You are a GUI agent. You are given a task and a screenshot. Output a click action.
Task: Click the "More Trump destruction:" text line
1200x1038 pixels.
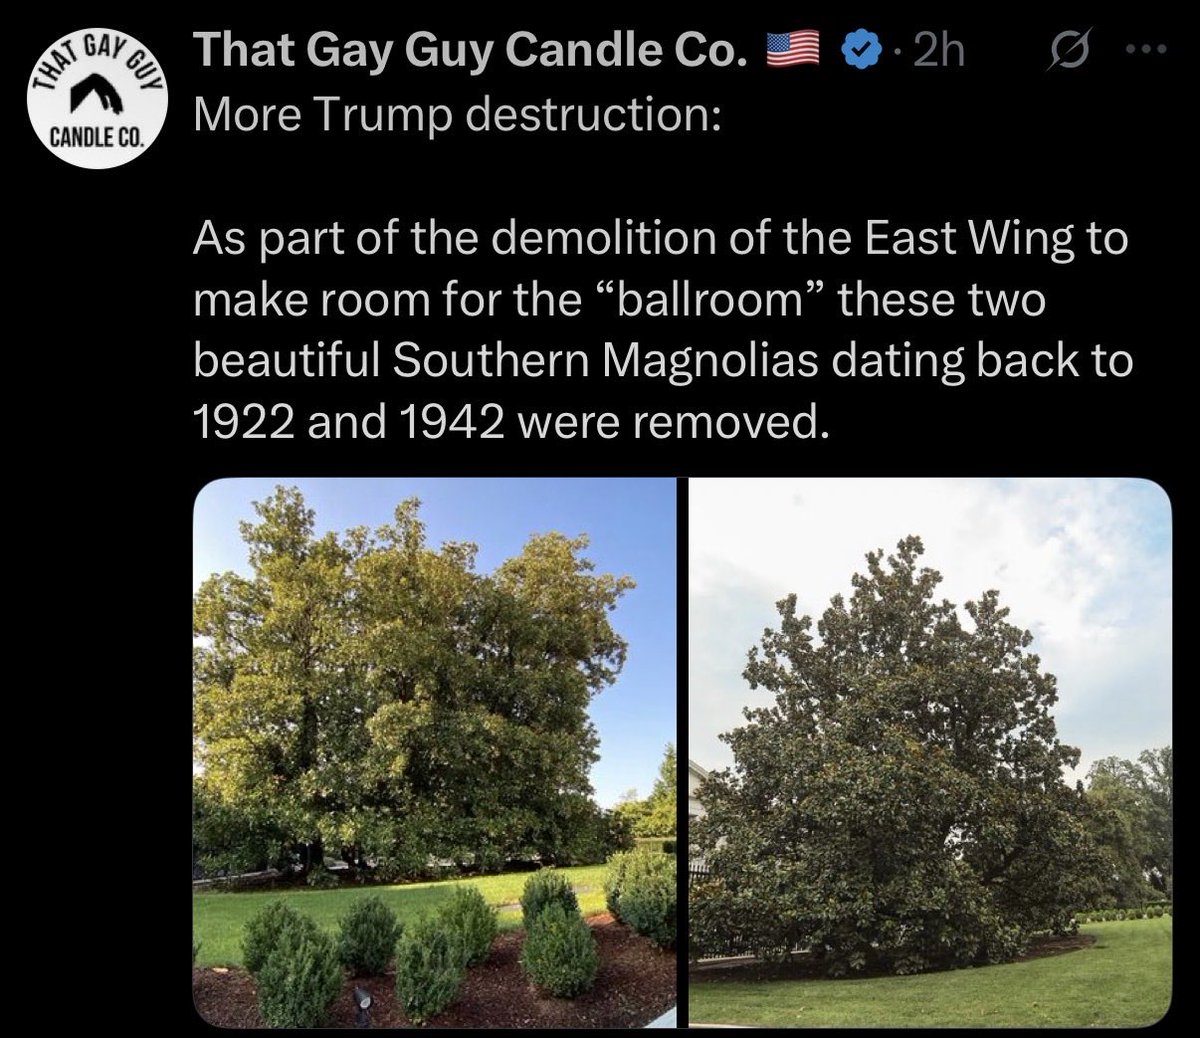[456, 119]
